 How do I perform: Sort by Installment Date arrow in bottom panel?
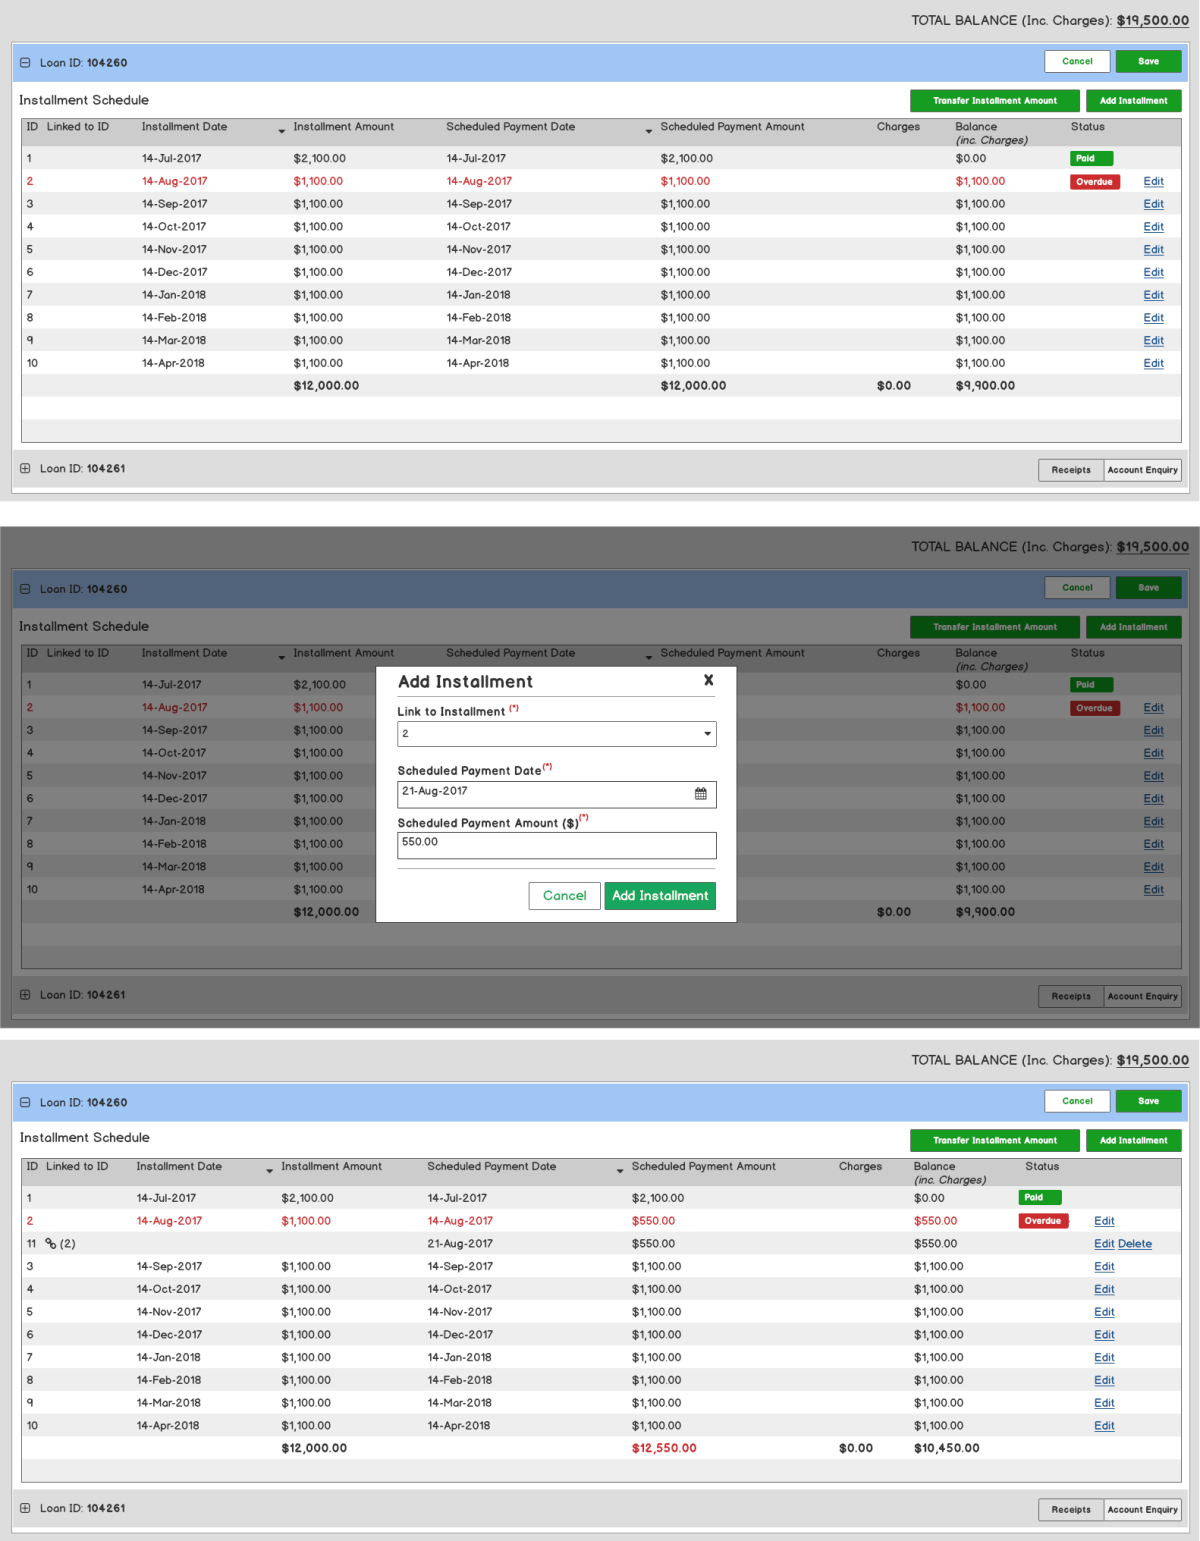270,1170
